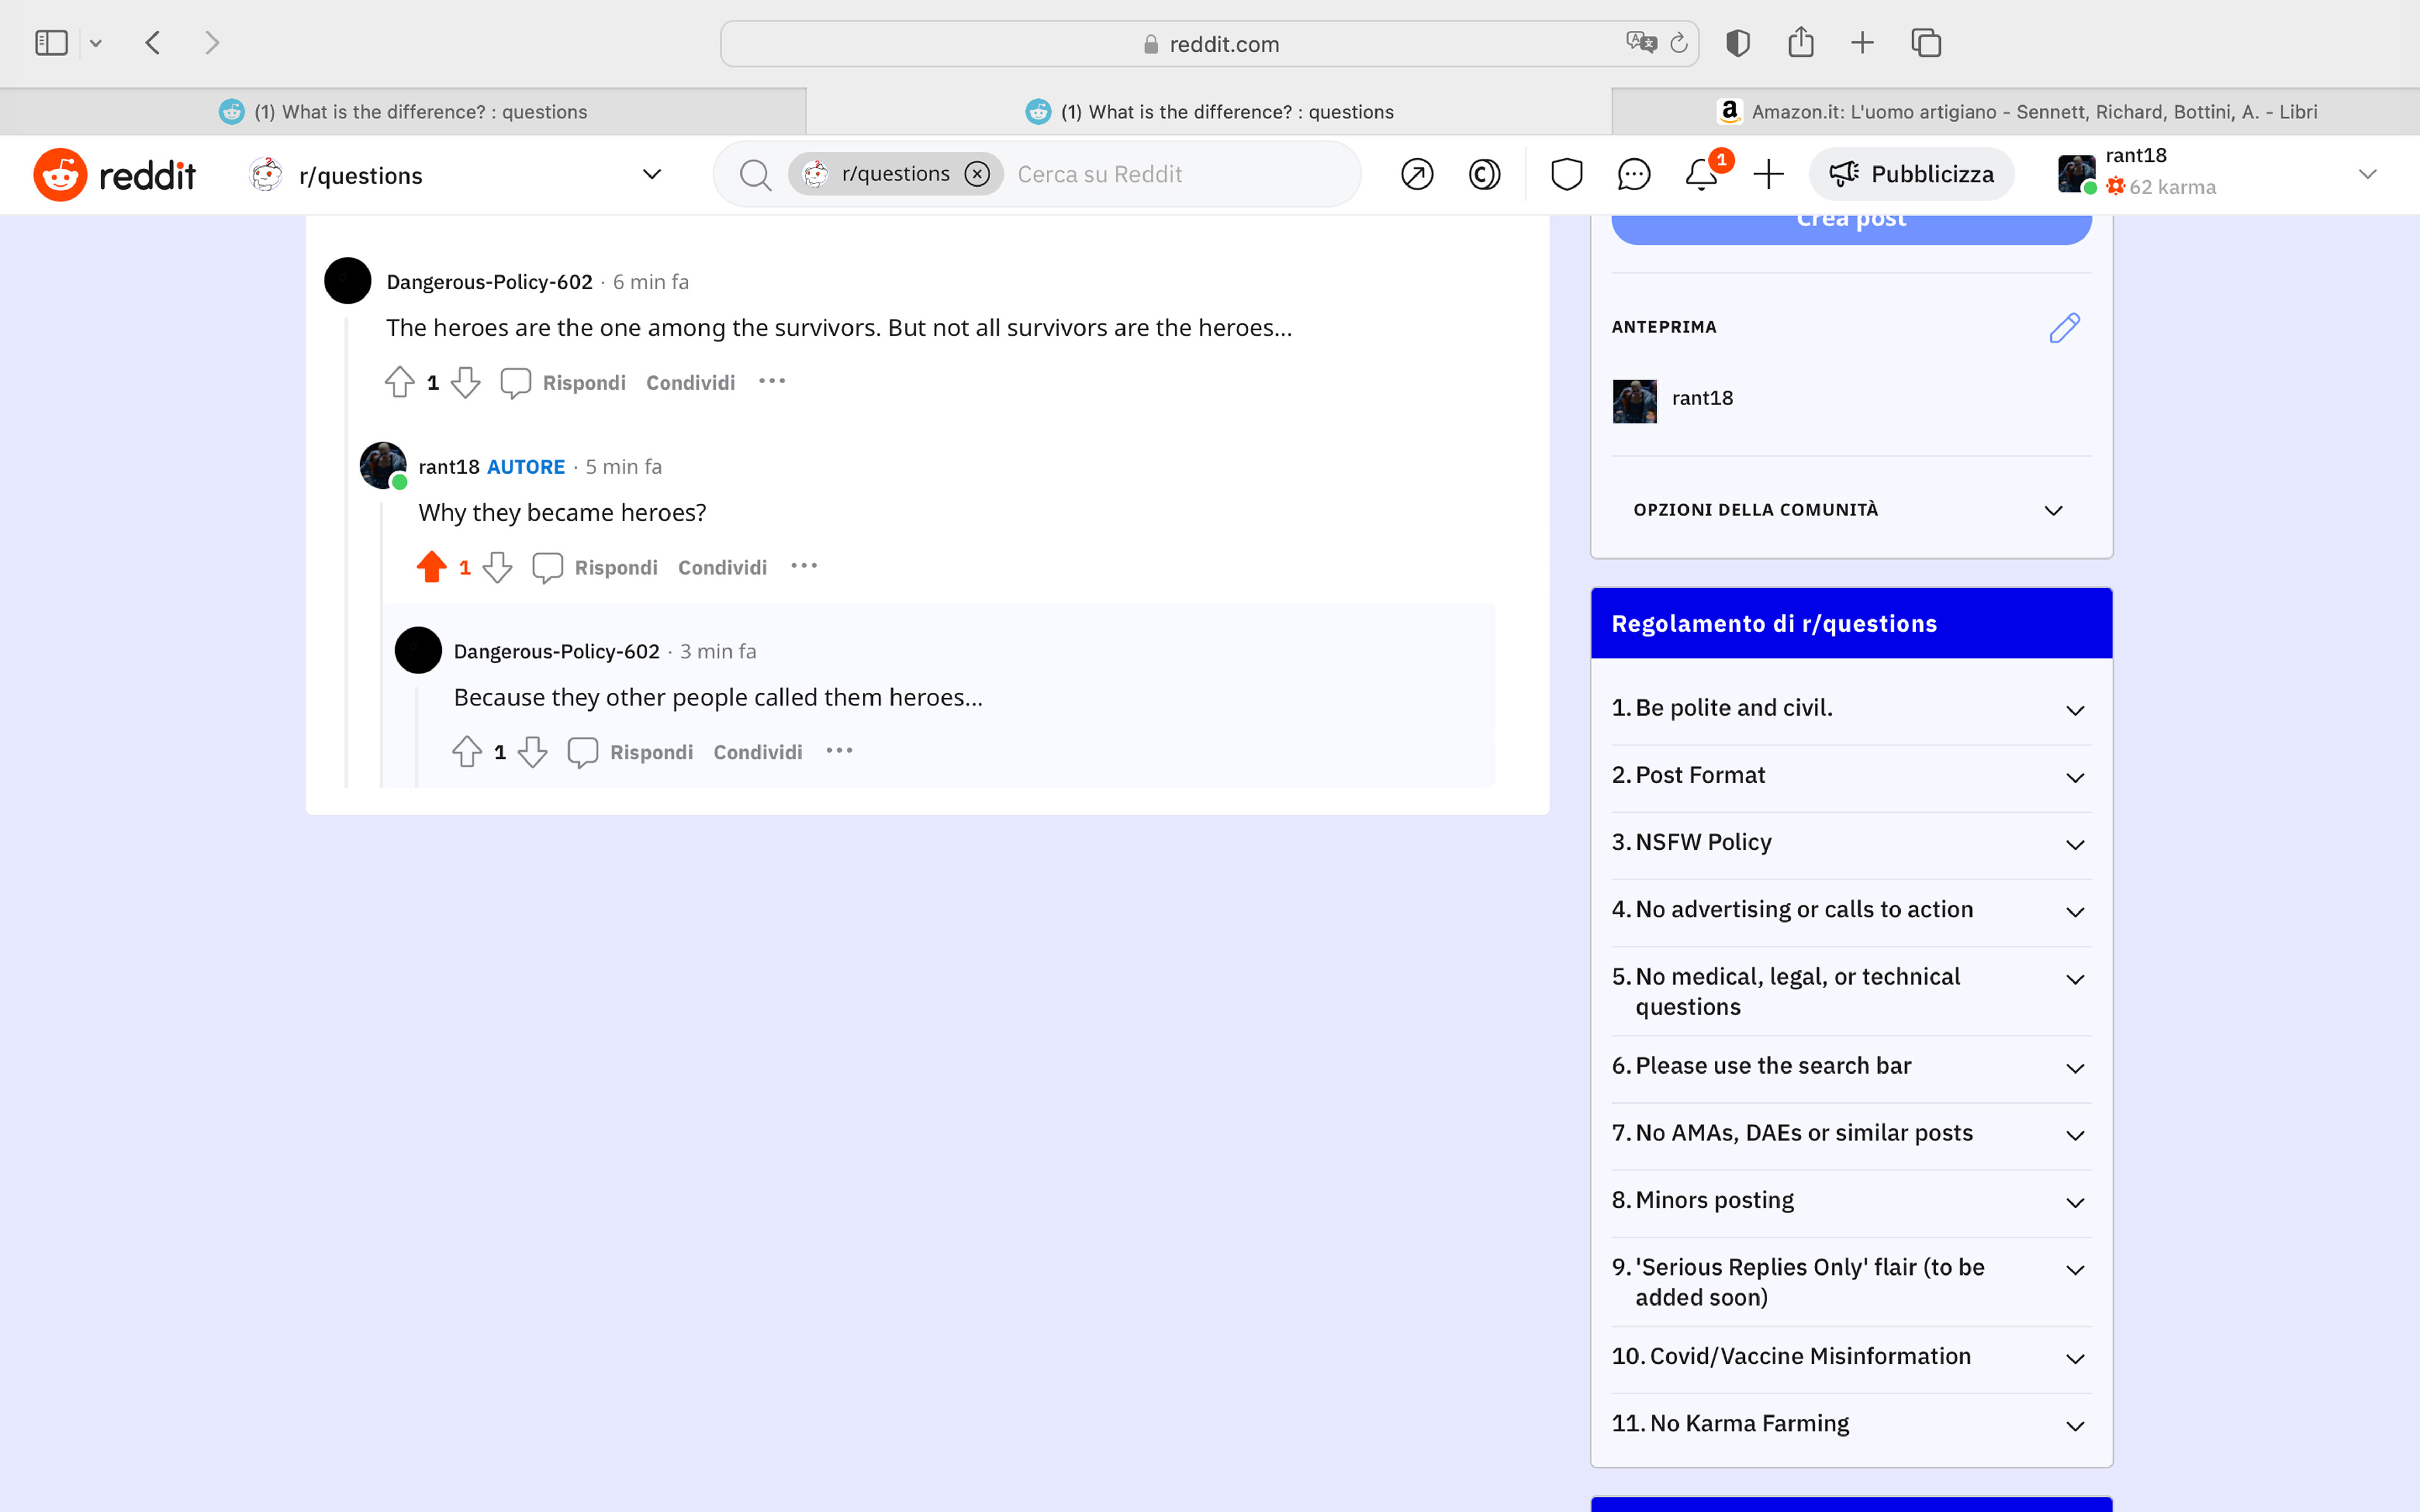Switch to the Amazon.it browser tab
The height and width of the screenshot is (1512, 2420).
pyautogui.click(x=2016, y=112)
